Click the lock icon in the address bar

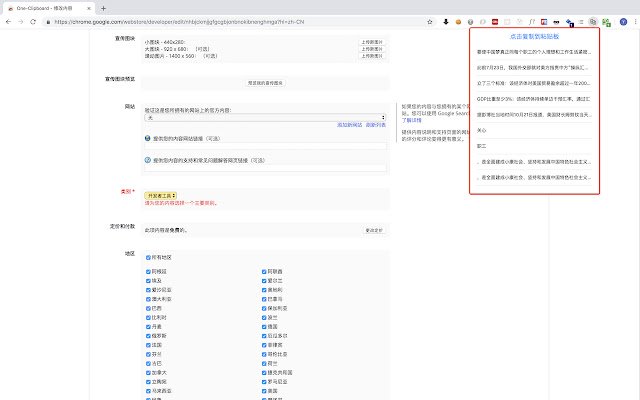click(48, 22)
